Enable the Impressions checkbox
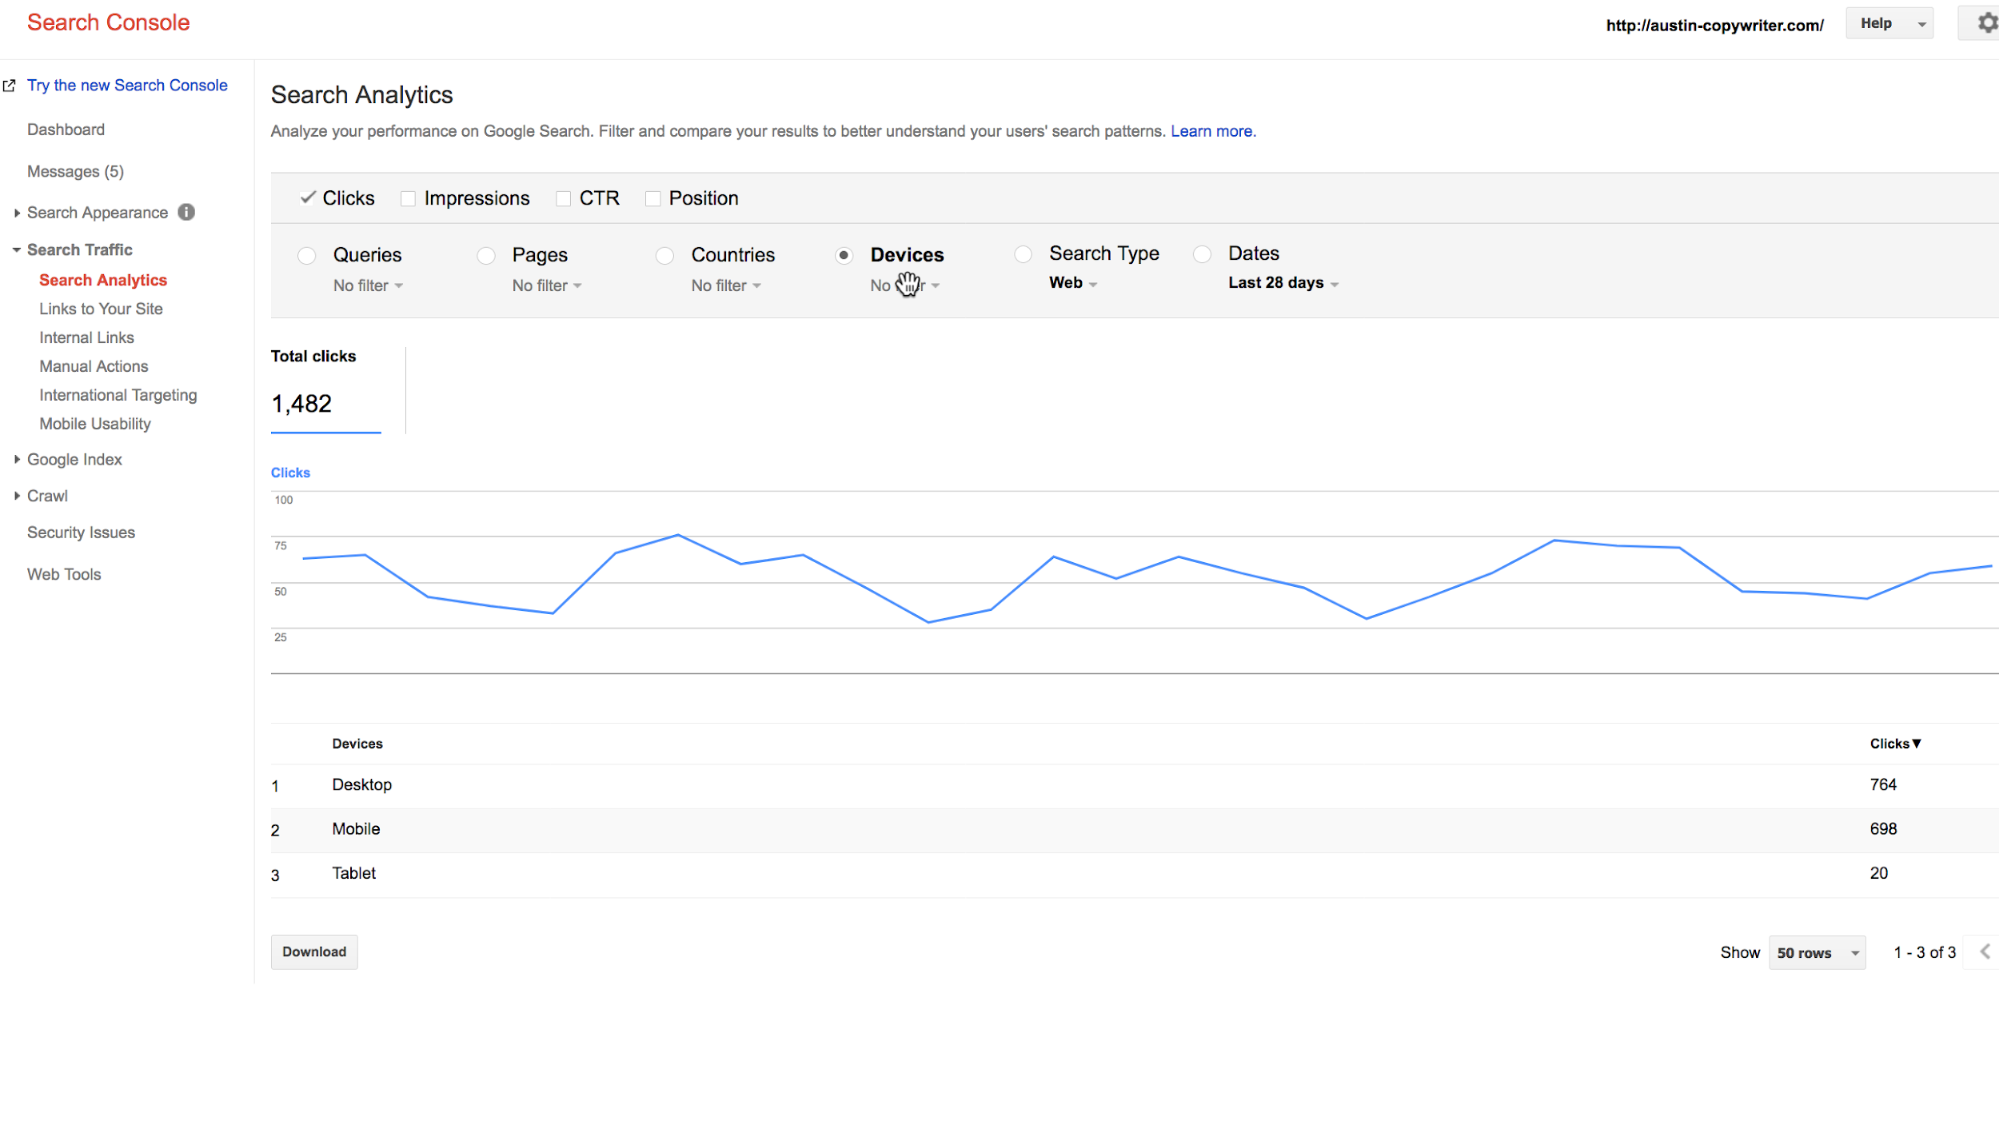This screenshot has height=1123, width=1999. pyautogui.click(x=407, y=198)
